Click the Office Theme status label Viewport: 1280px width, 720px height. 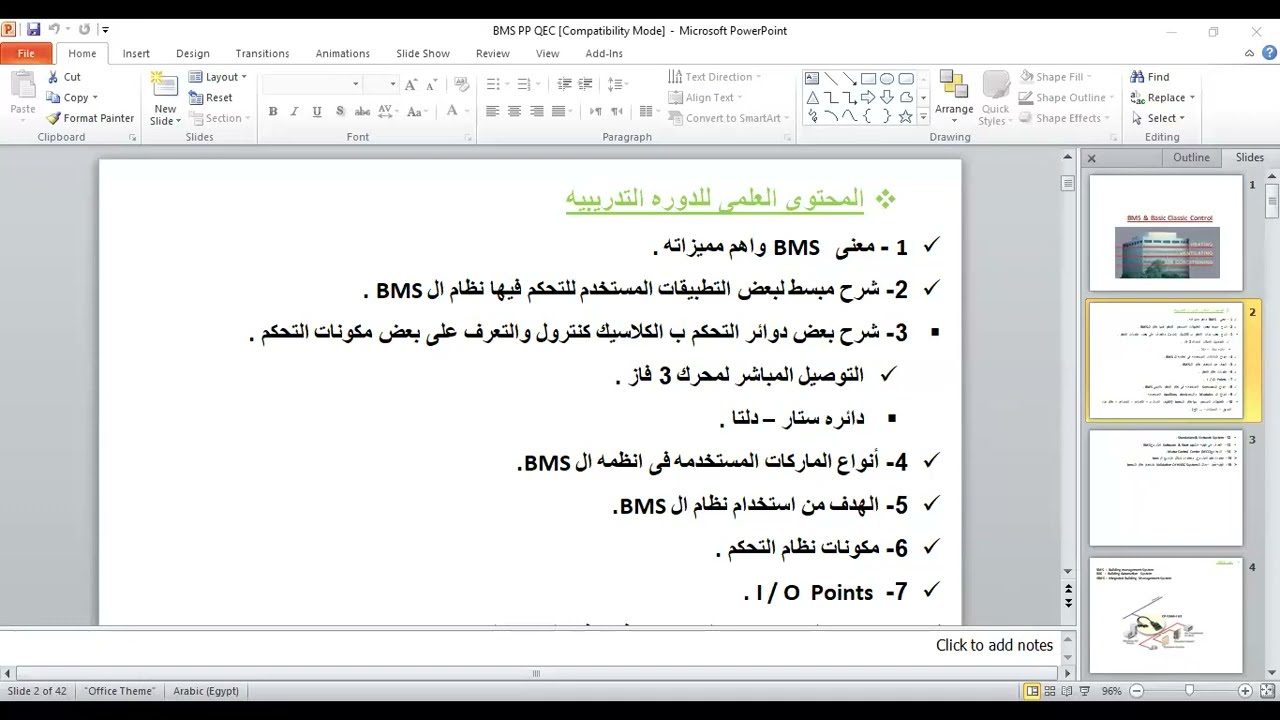point(120,691)
